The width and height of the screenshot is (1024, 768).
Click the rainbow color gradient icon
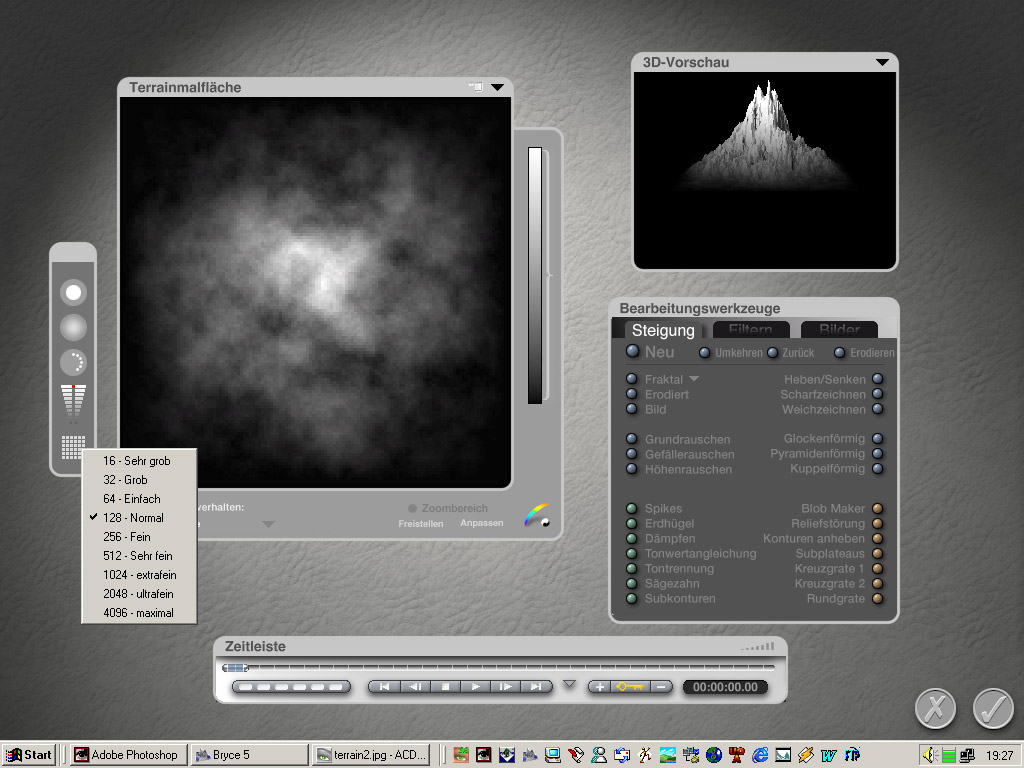[x=537, y=514]
